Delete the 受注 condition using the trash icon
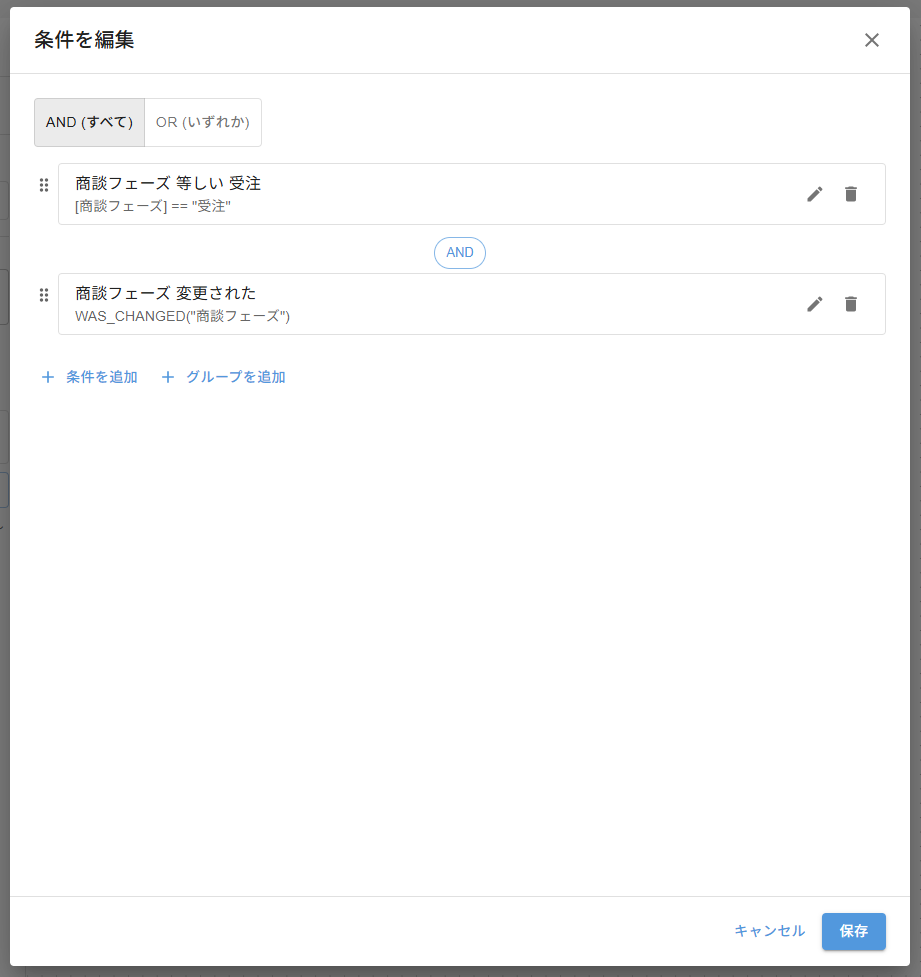921x977 pixels. (x=851, y=194)
